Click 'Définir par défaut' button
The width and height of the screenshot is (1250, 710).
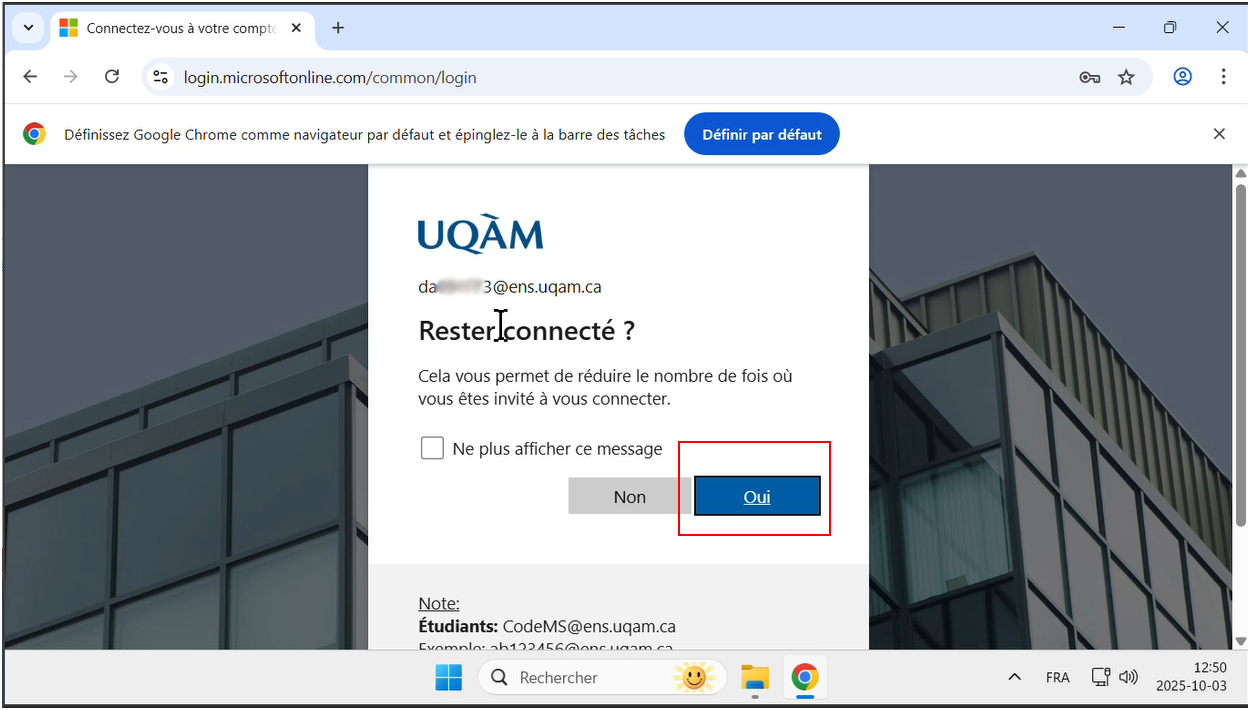point(762,134)
